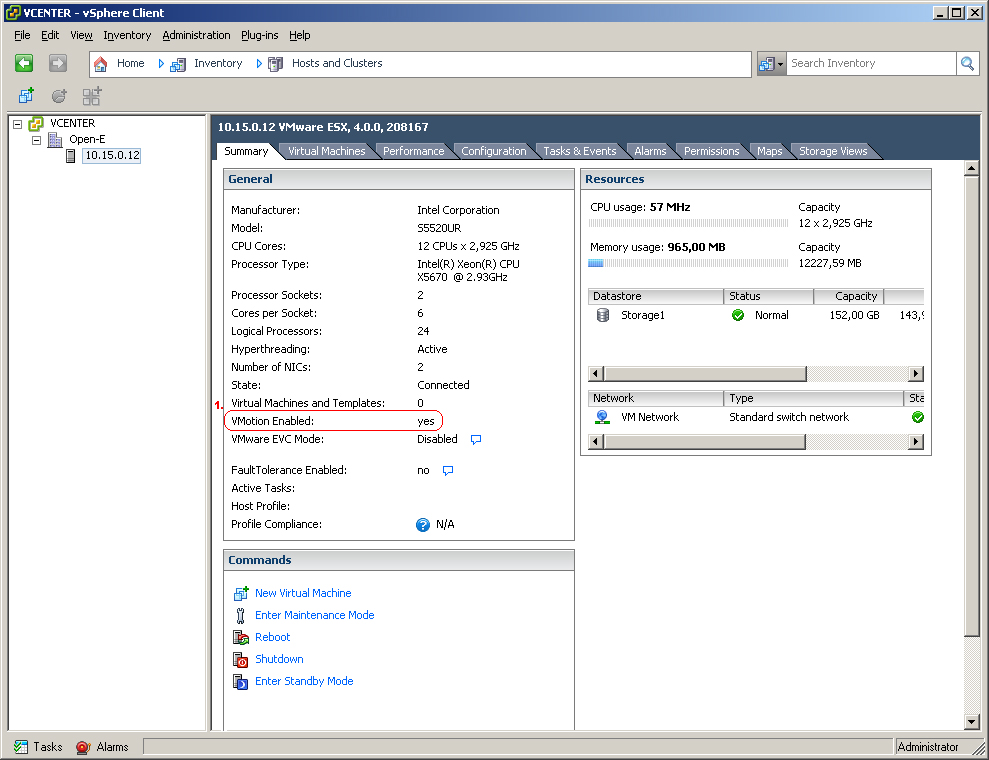Collapse the Open-E datacenter node

point(37,140)
